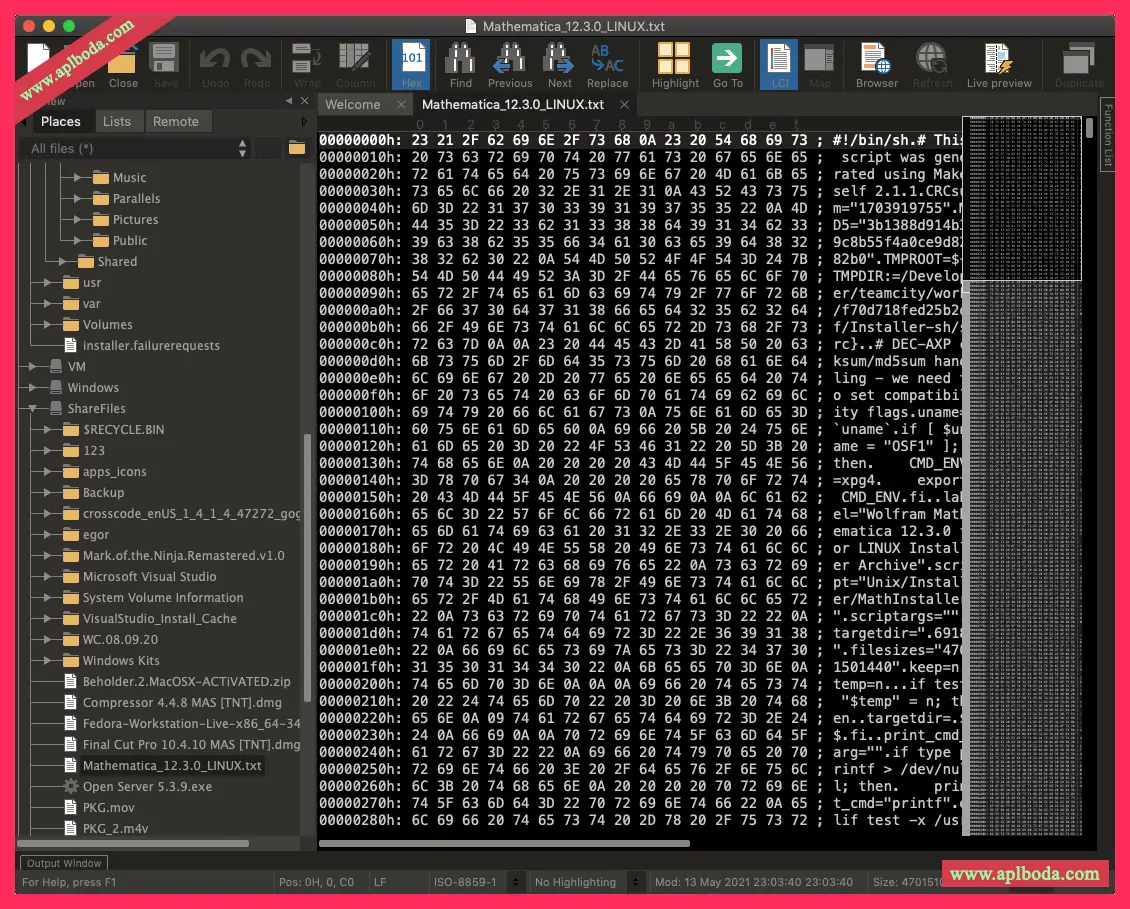Select Open Server 5.3.9.exe file
The width and height of the screenshot is (1130, 909).
point(147,786)
